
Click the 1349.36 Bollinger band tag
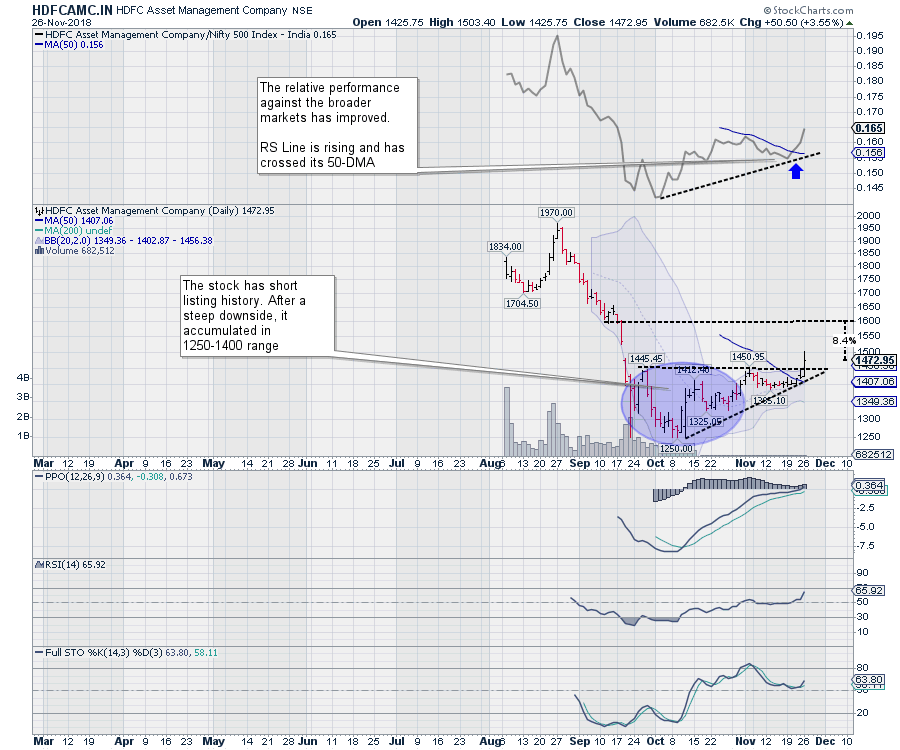874,402
